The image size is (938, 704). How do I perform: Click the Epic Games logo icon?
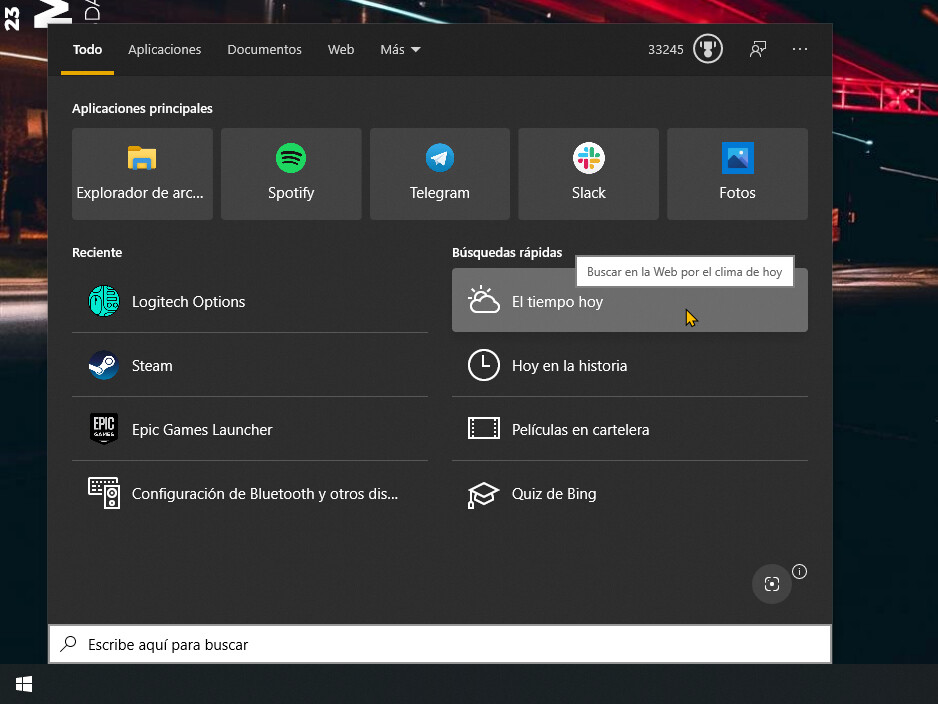[x=104, y=429]
